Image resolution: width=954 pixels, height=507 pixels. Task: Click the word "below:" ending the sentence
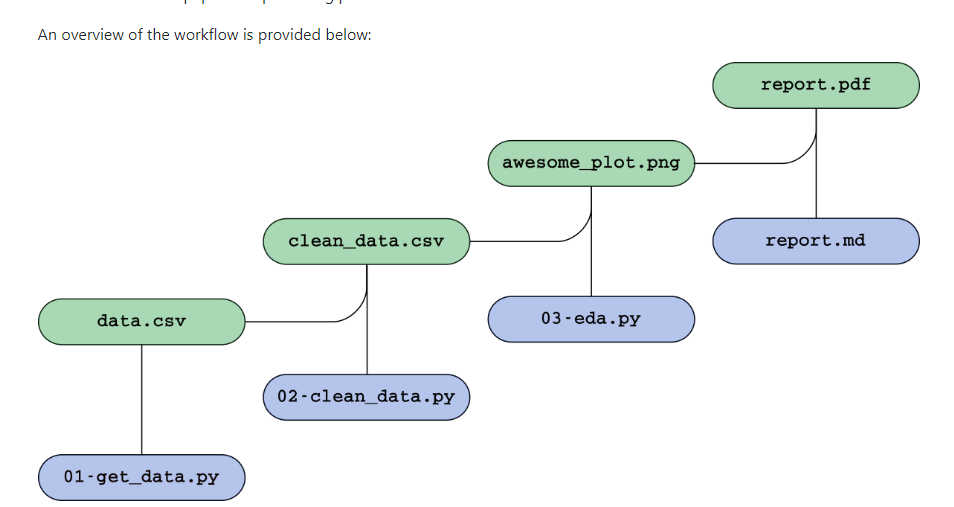pyautogui.click(x=347, y=35)
